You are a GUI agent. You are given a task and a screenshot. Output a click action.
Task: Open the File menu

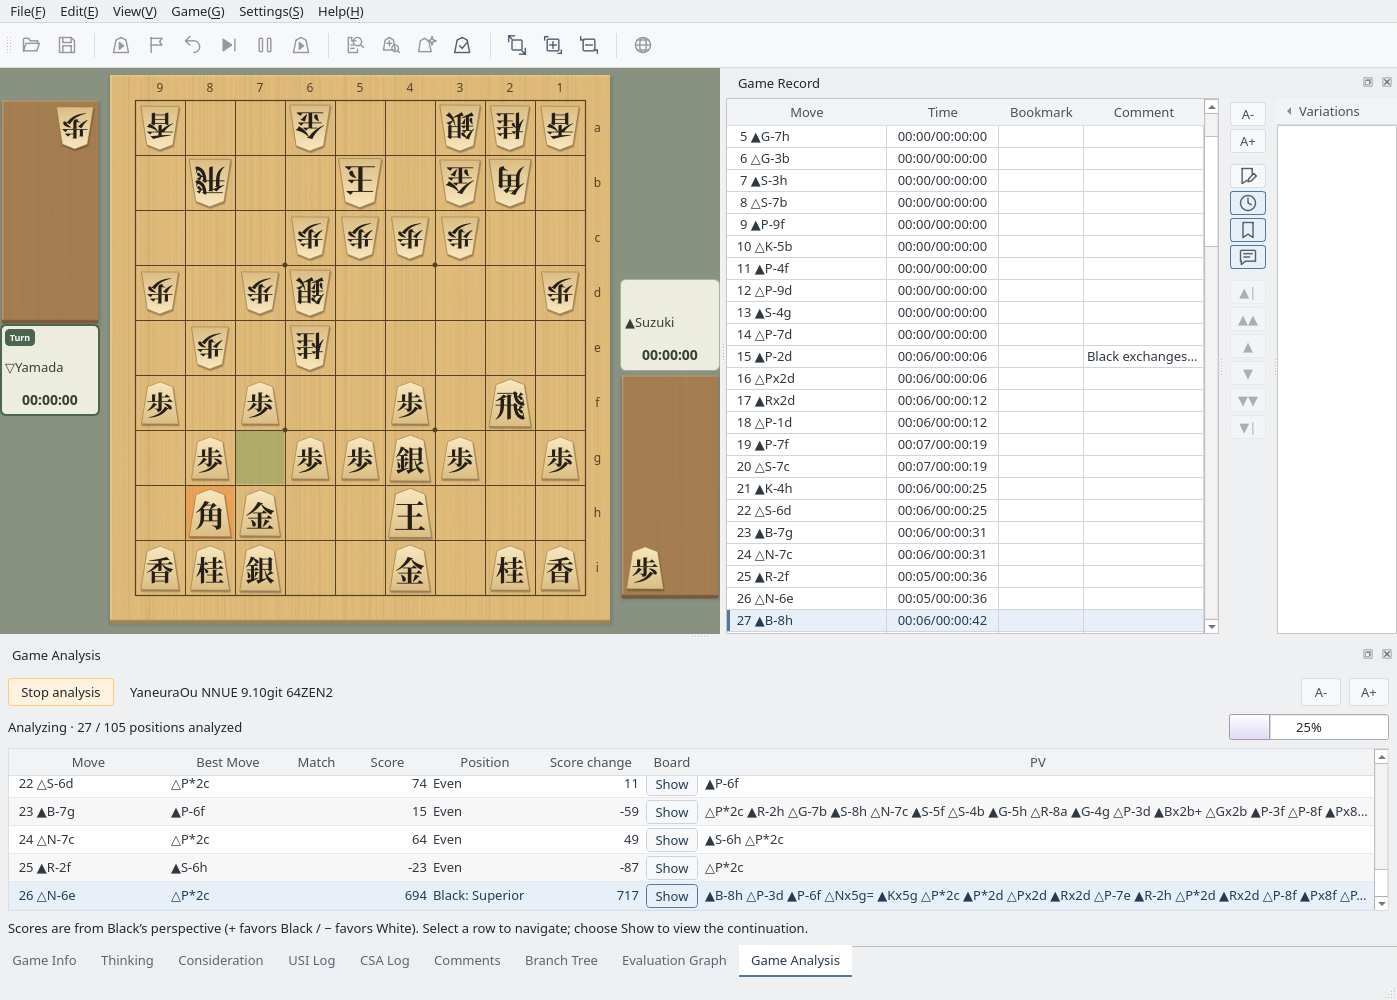point(28,12)
